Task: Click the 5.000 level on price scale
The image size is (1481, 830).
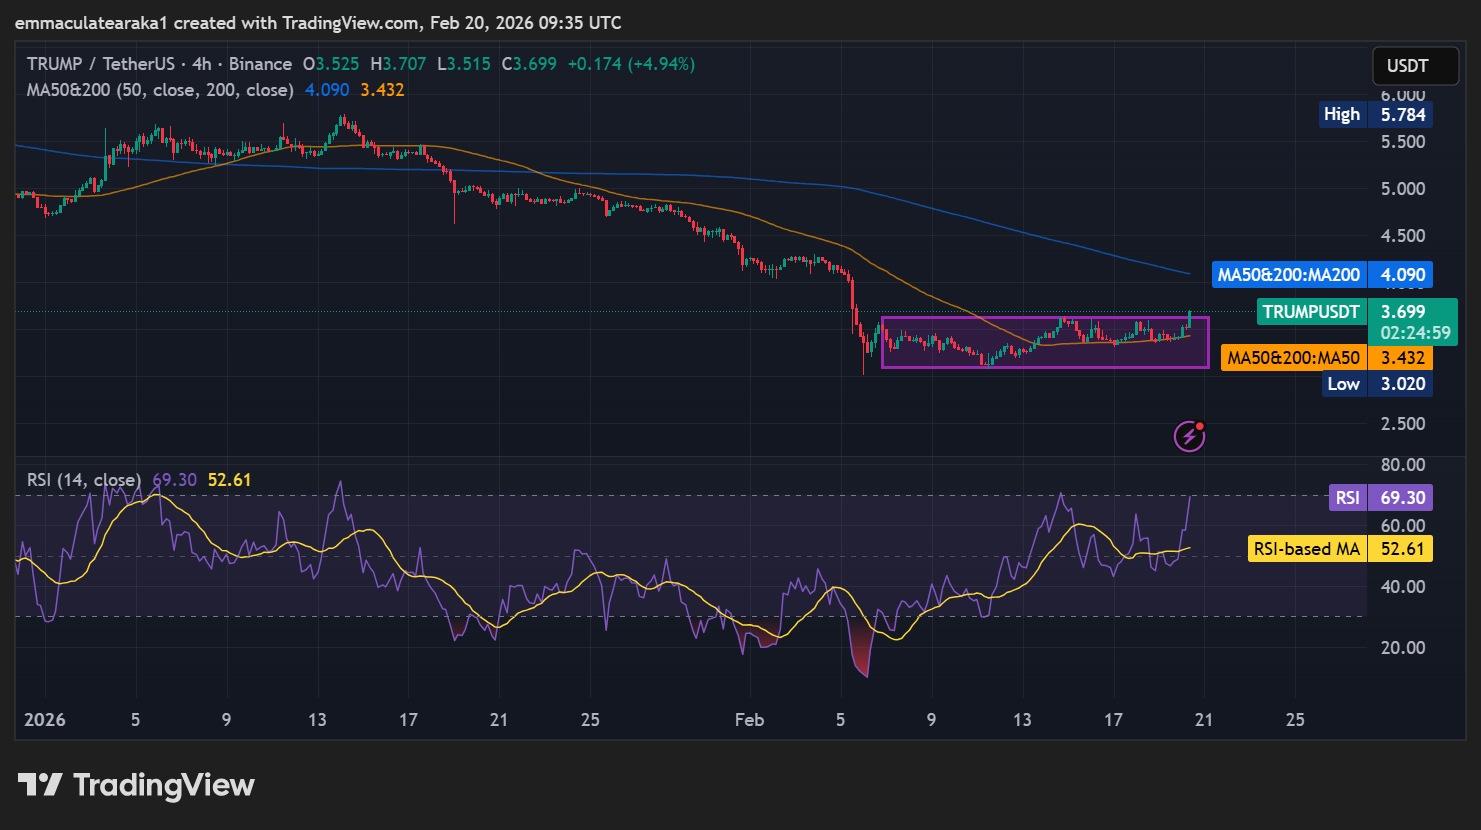Action: tap(1402, 189)
